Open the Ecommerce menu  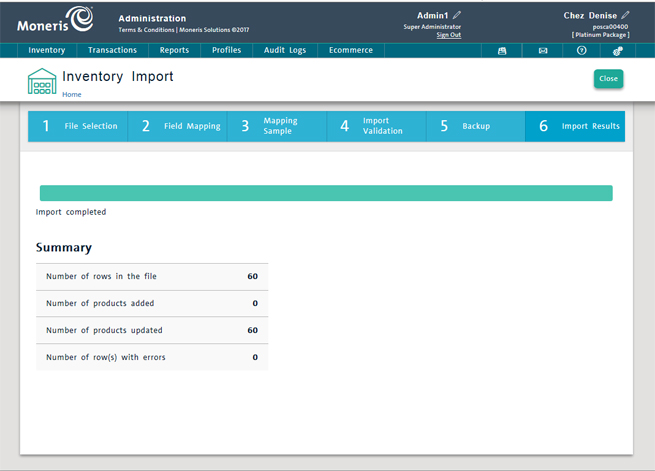pyautogui.click(x=351, y=50)
